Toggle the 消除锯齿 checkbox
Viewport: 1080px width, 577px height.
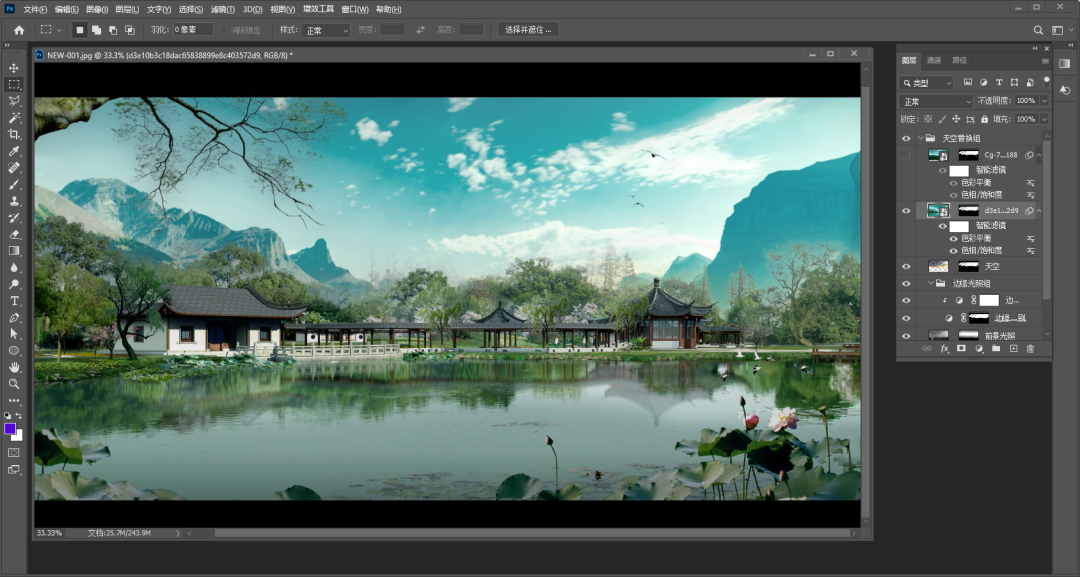pyautogui.click(x=223, y=30)
